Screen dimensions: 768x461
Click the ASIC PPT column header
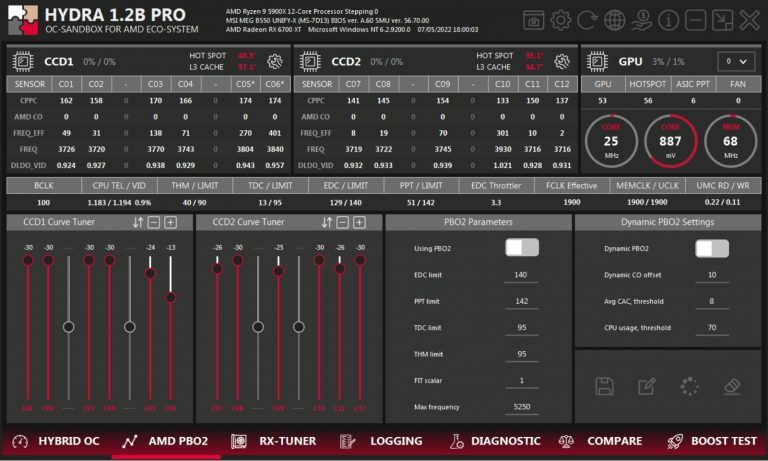[693, 84]
